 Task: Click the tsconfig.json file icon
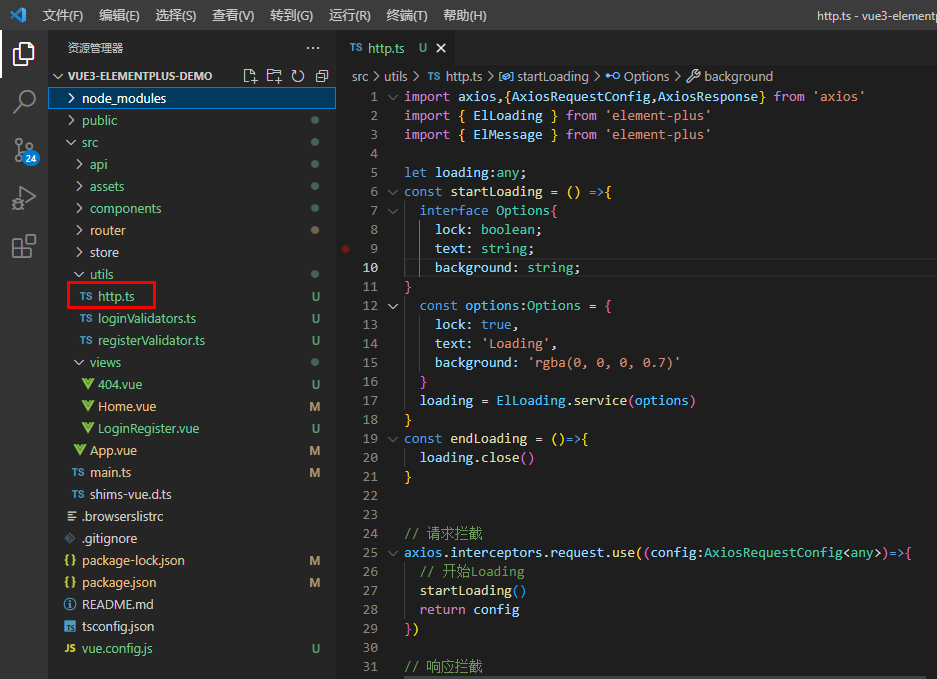tap(70, 626)
